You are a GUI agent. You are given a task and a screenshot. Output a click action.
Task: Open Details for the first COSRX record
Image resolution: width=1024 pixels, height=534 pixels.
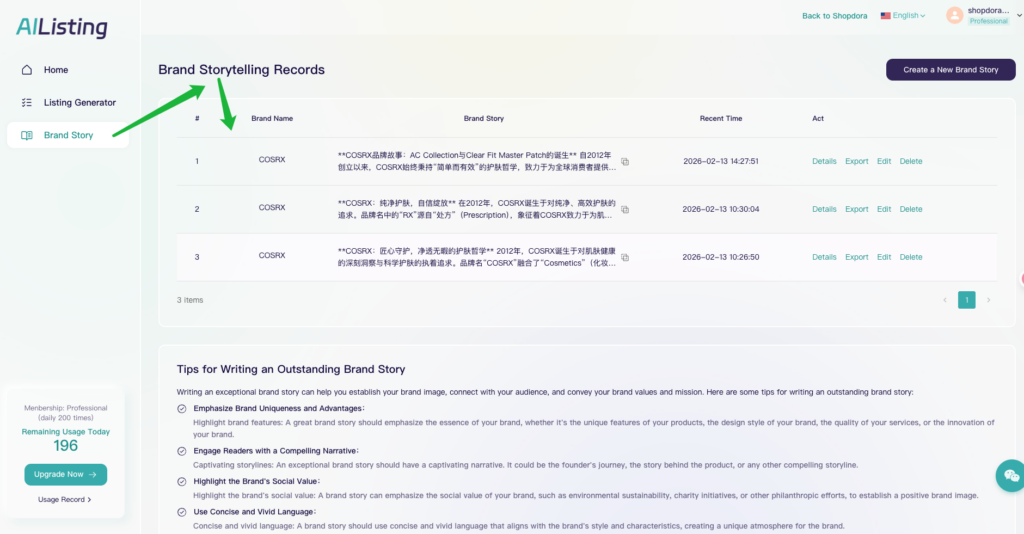(x=824, y=162)
